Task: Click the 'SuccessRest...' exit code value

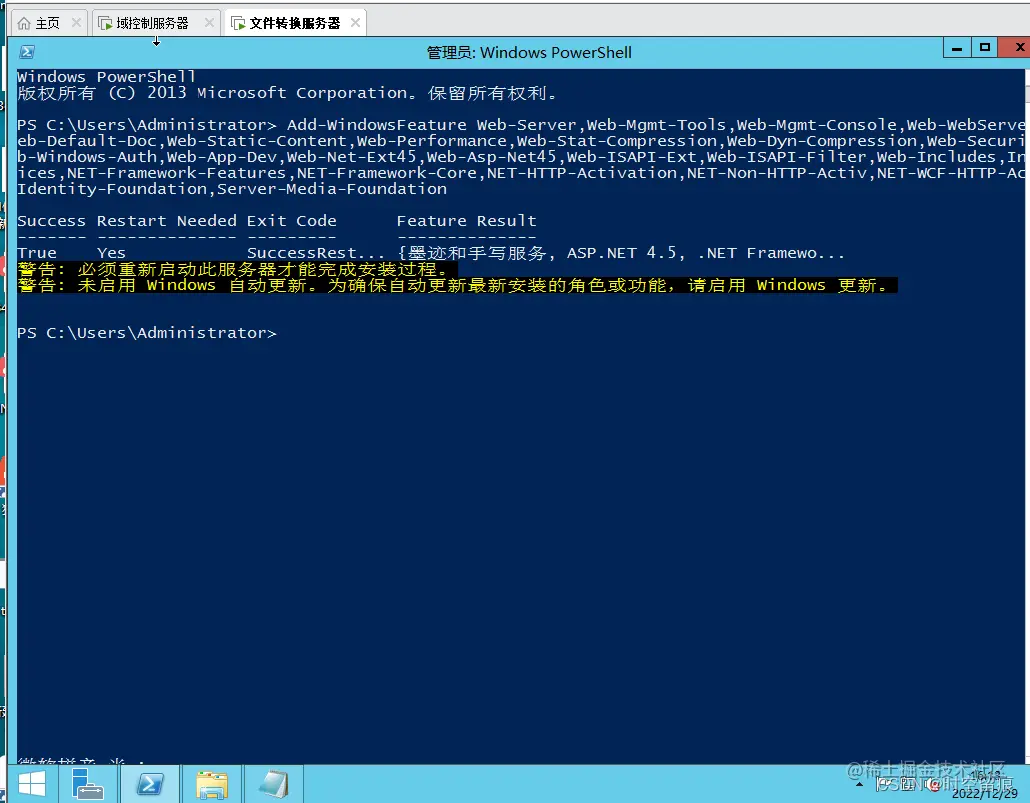Action: point(316,253)
